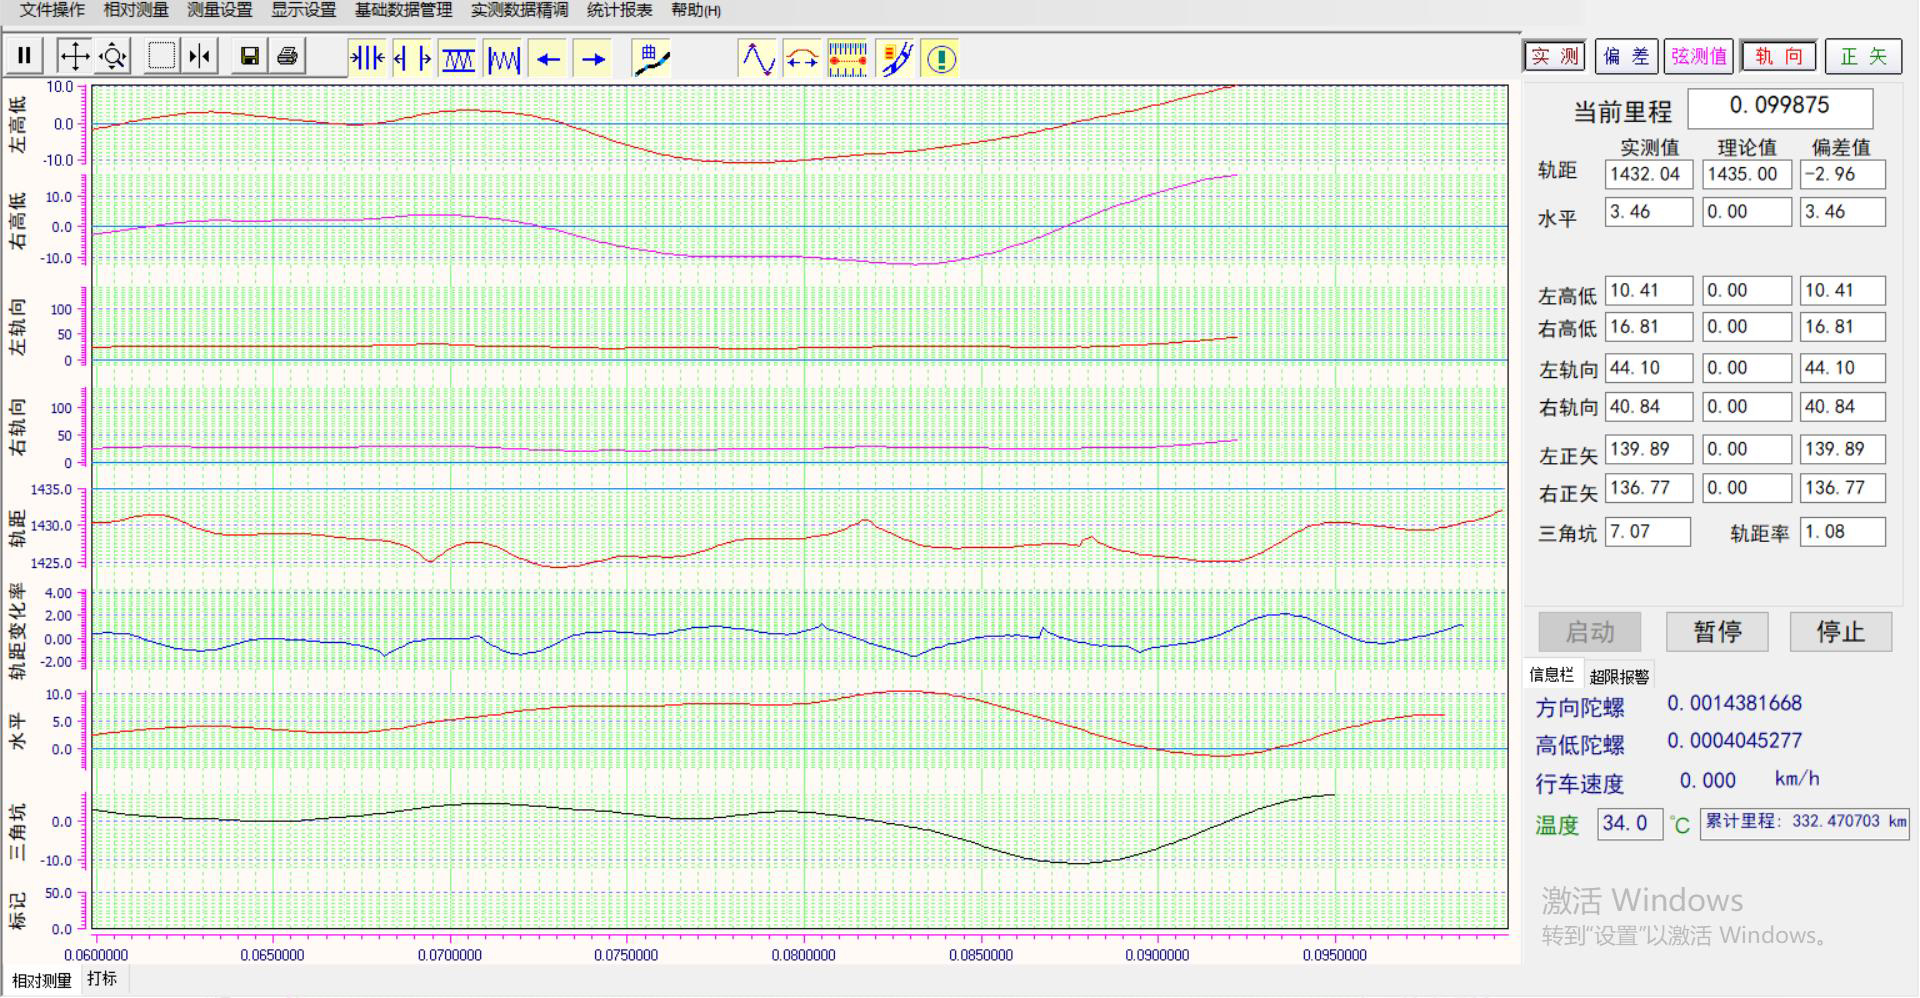This screenshot has width=1920, height=998.
Task: Click the 右高低 实测值 field 16.81
Action: 1649,327
